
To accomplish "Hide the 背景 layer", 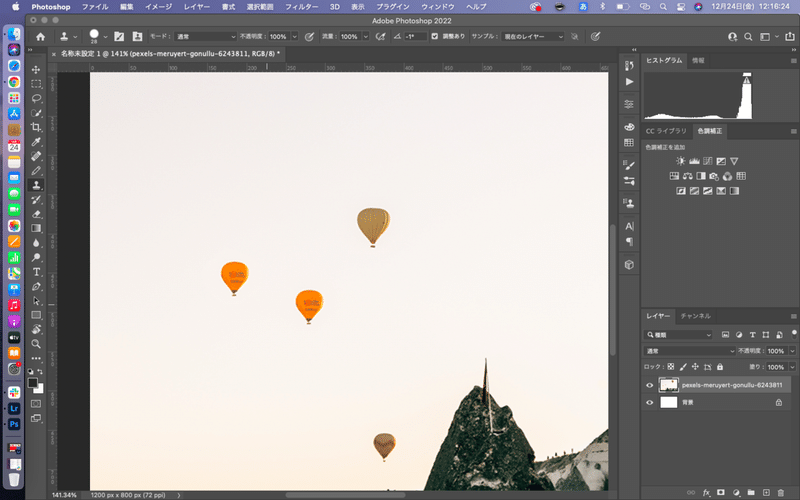I will 649,403.
